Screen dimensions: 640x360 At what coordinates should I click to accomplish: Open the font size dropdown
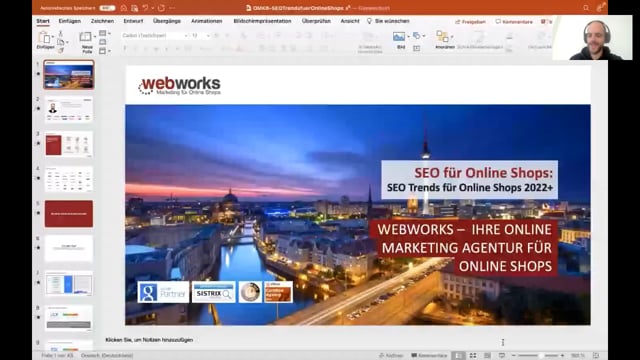tap(200, 36)
